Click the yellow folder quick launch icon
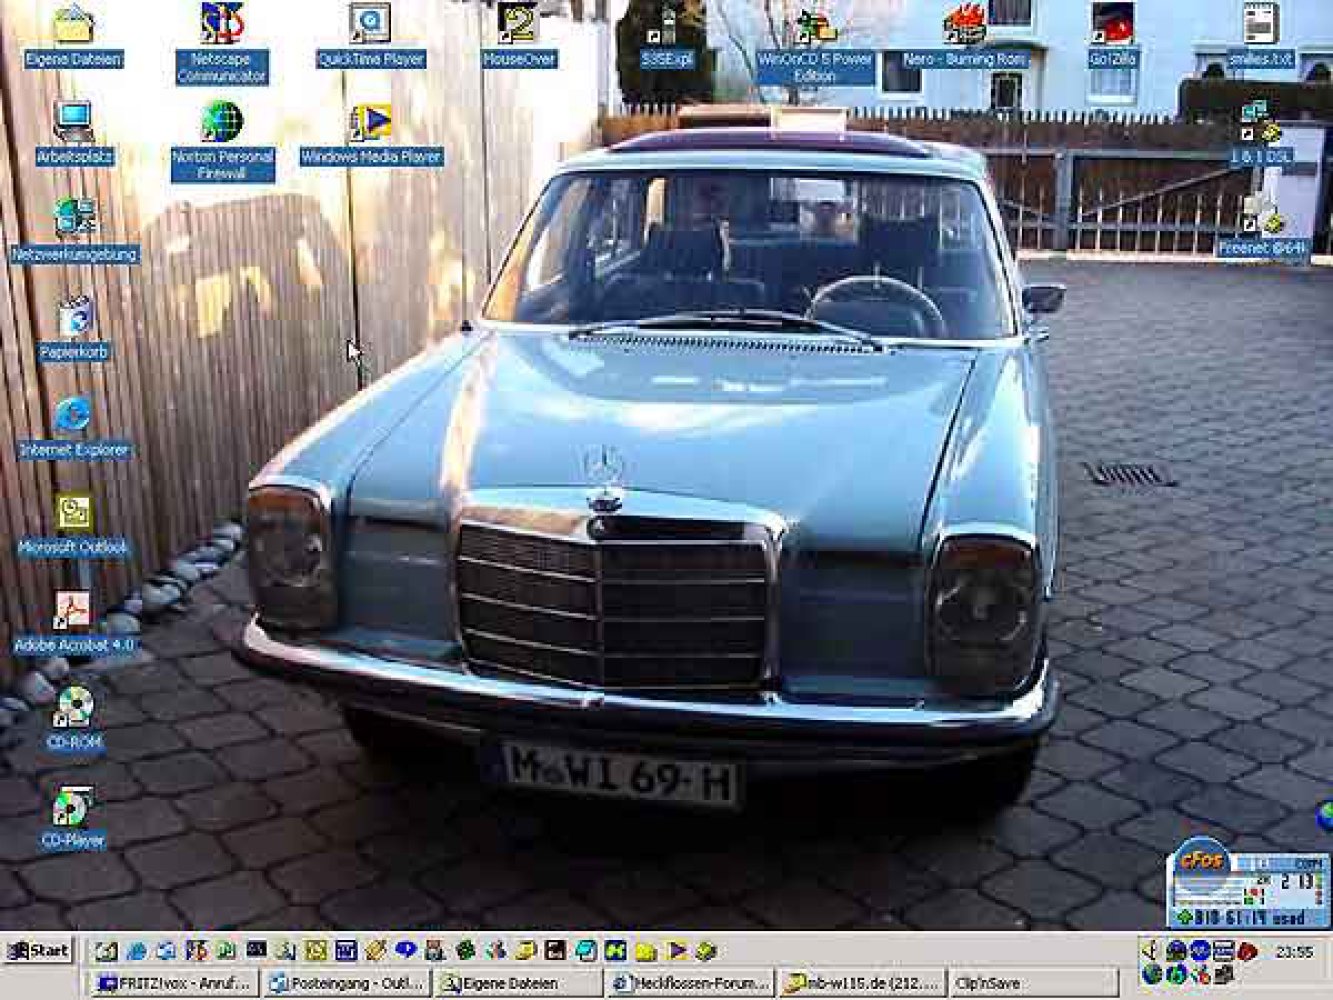The width and height of the screenshot is (1333, 1000). click(646, 951)
